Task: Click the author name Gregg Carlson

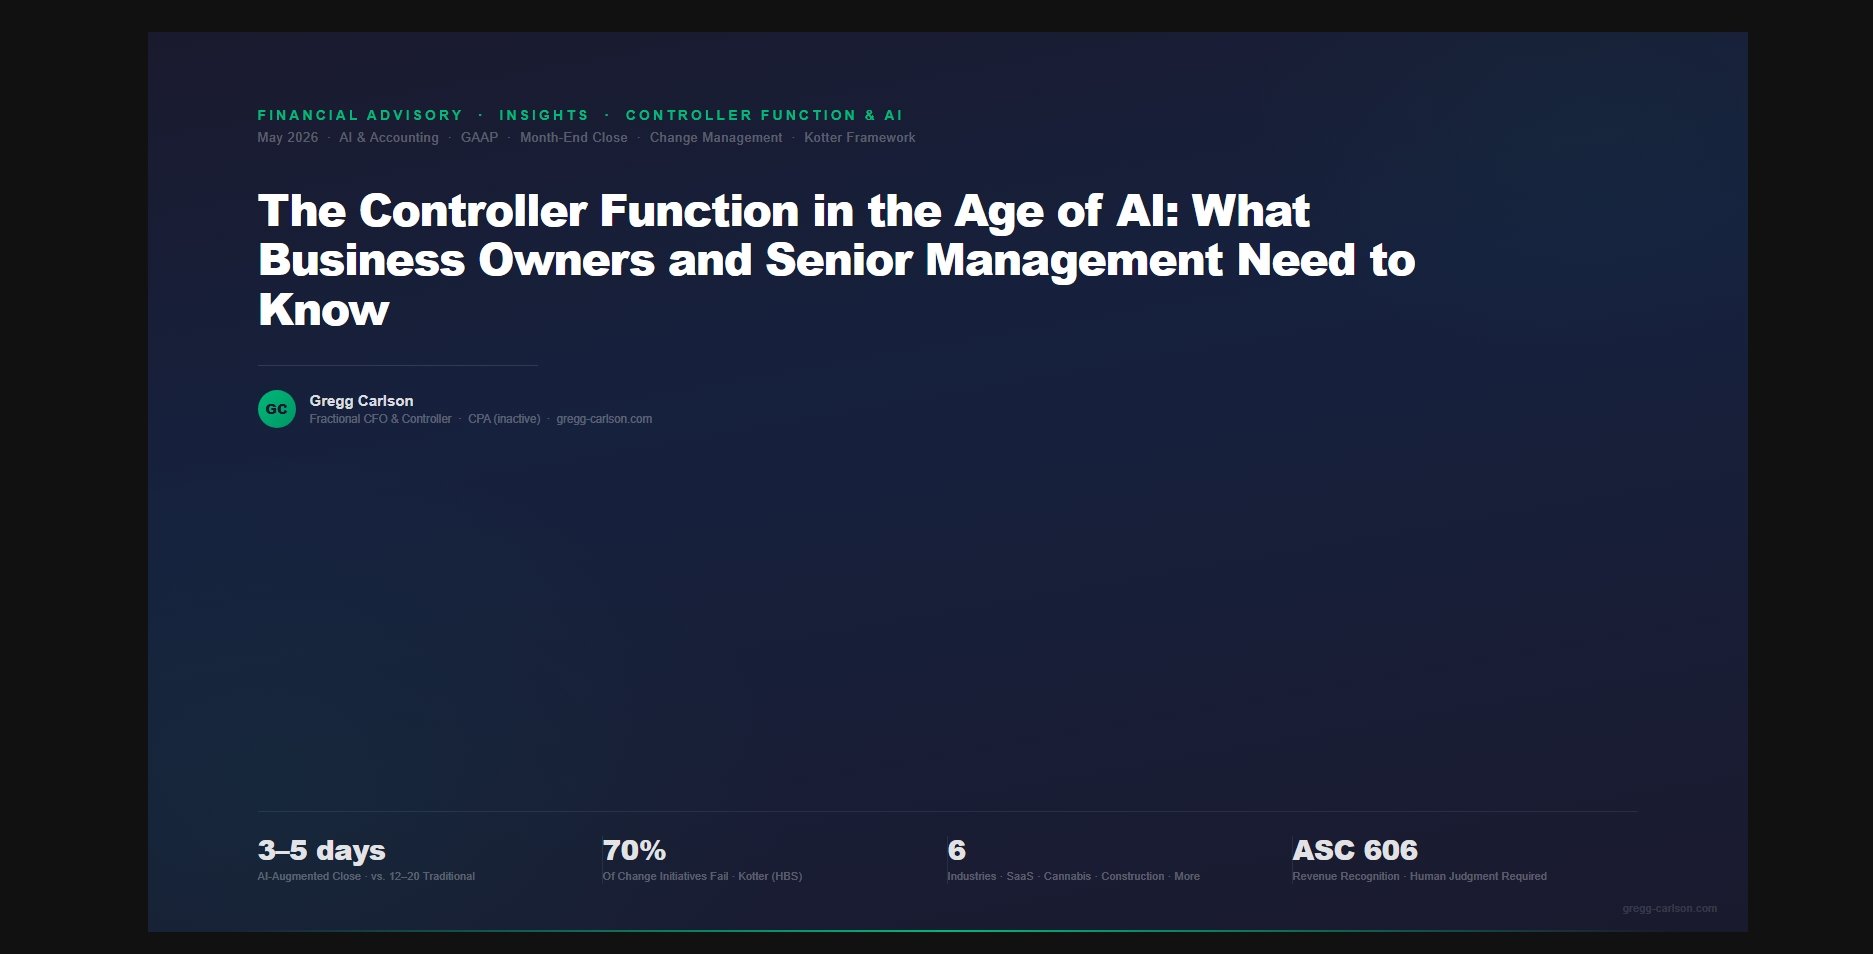Action: [361, 400]
